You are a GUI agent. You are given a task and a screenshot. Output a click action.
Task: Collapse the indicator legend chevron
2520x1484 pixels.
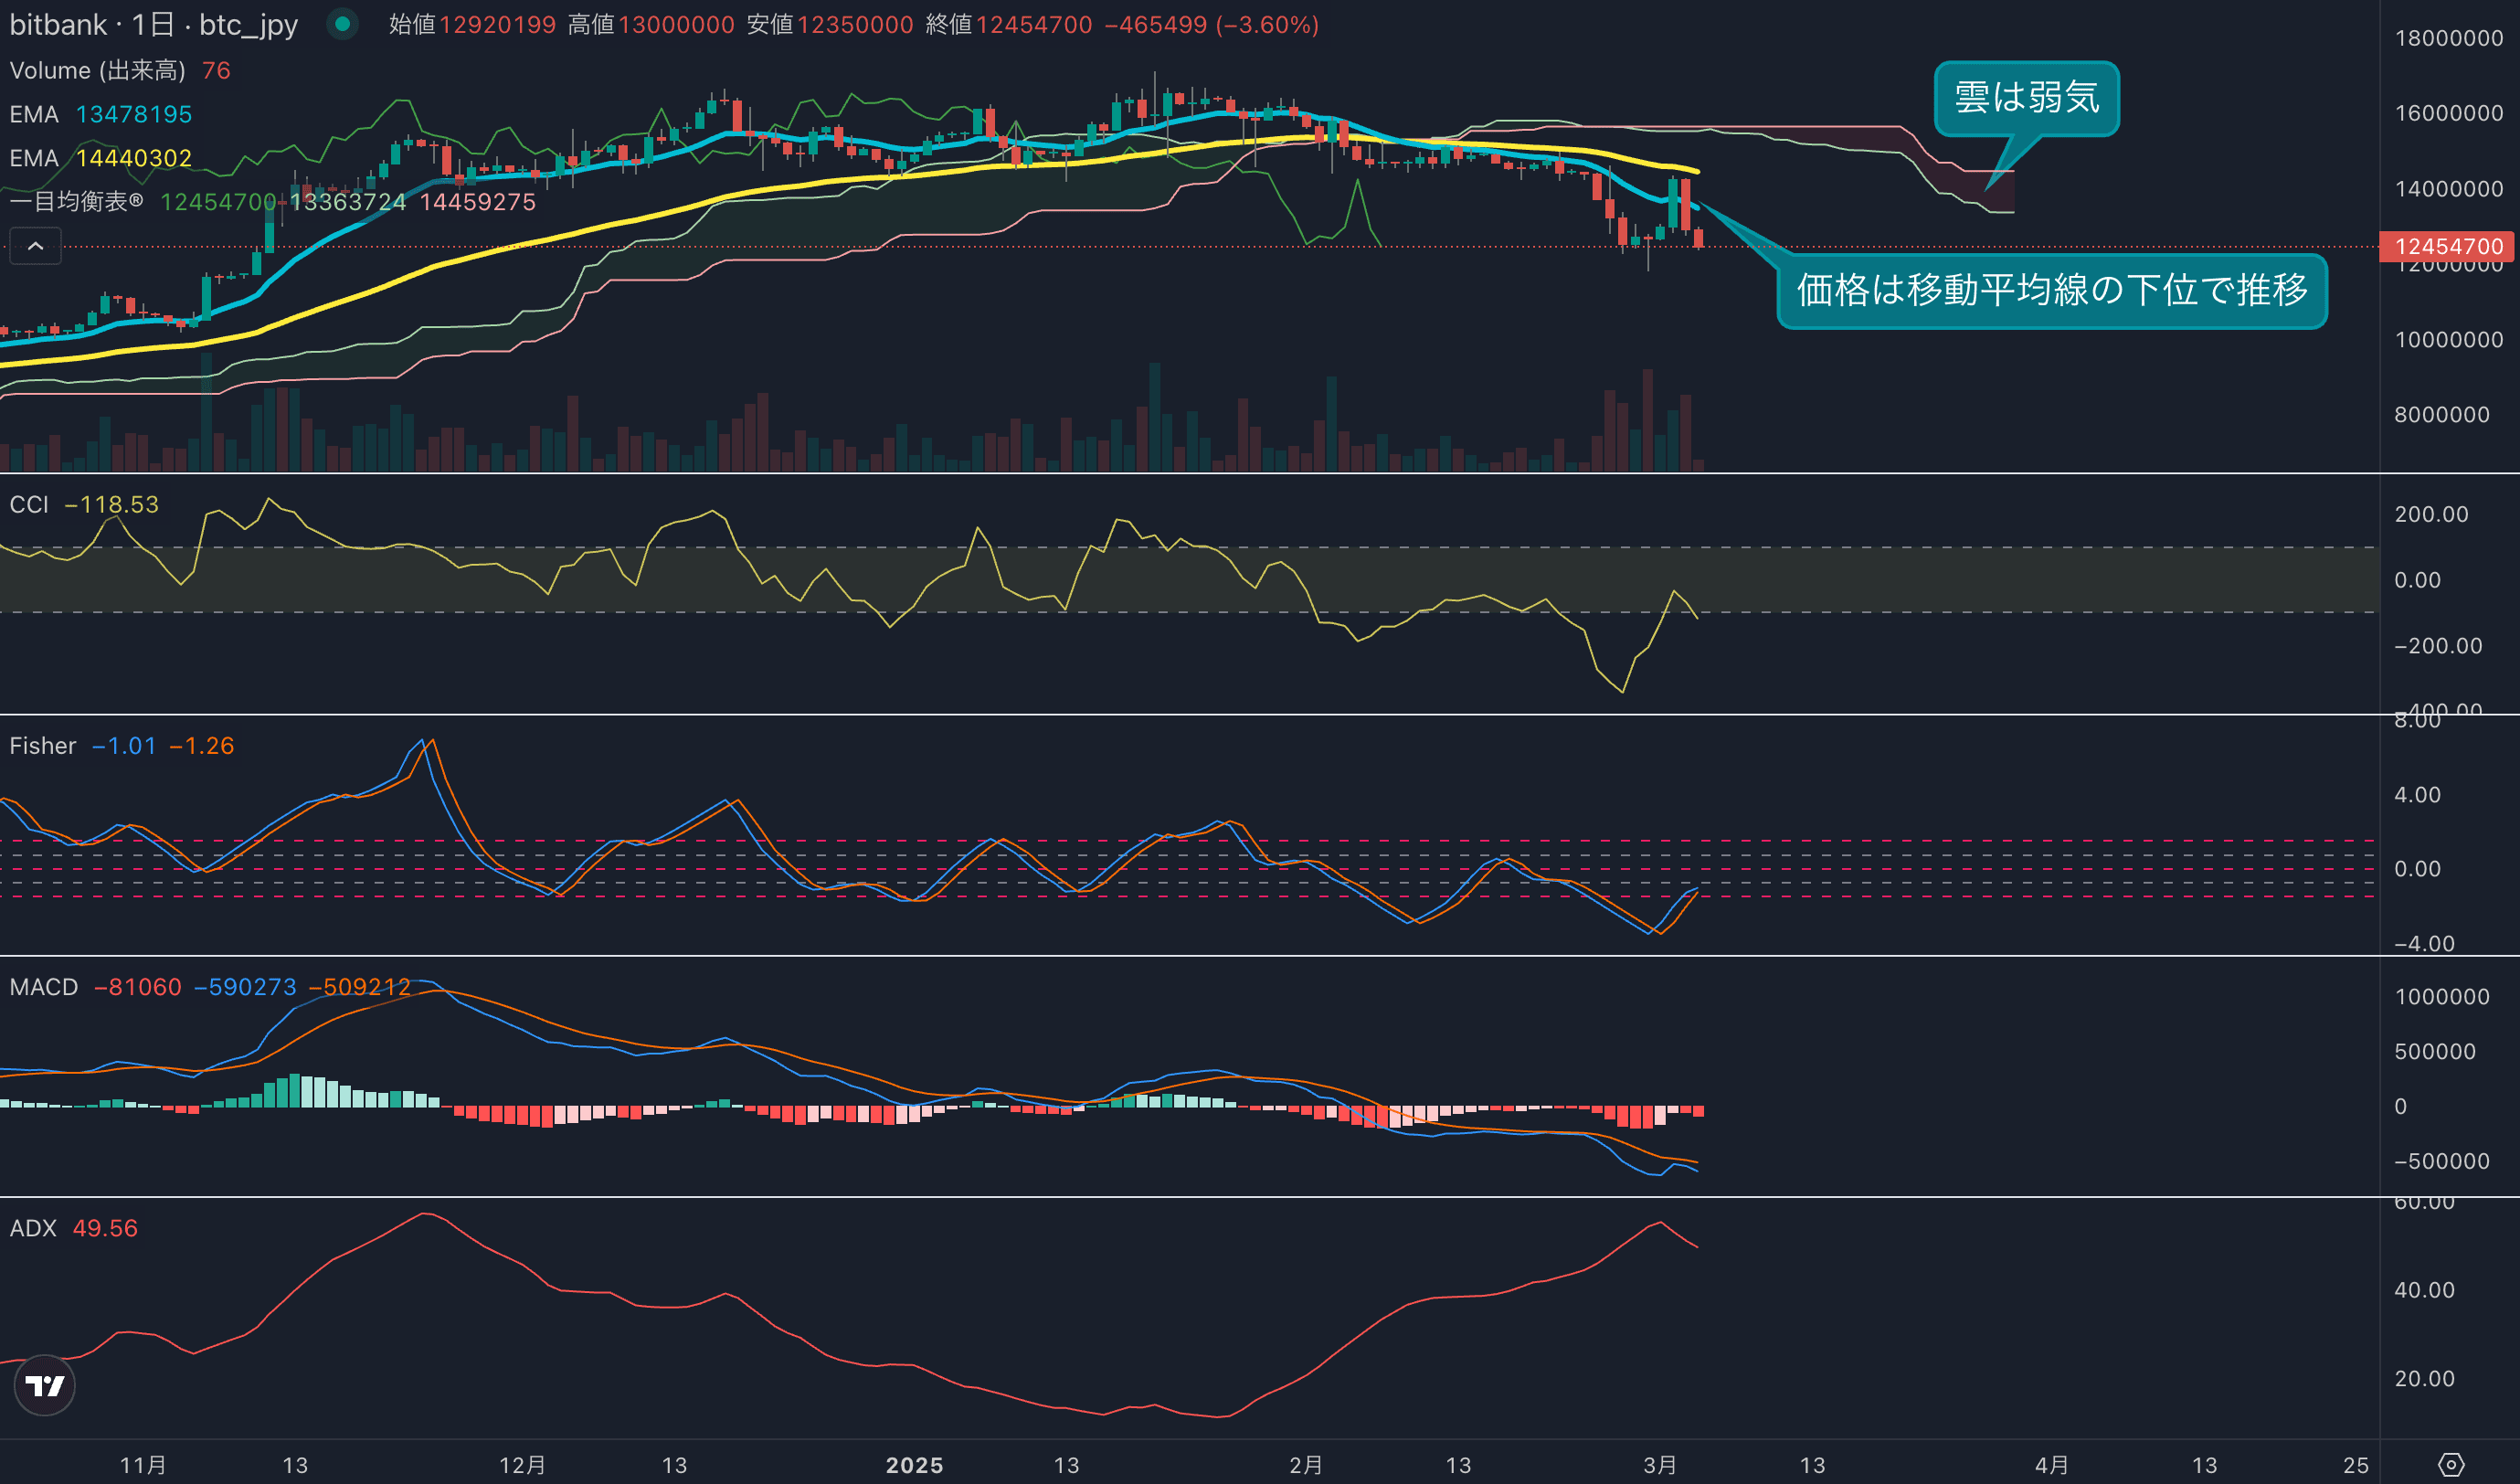(35, 246)
